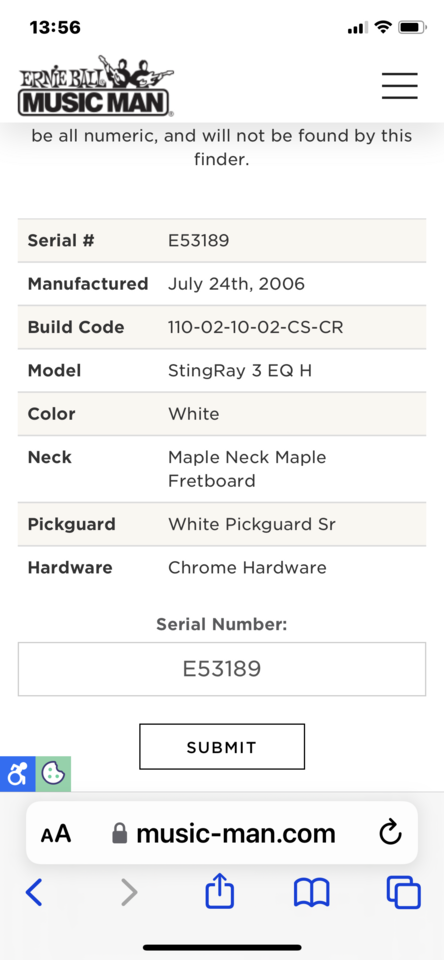Open the accessibility options widget

click(x=17, y=774)
